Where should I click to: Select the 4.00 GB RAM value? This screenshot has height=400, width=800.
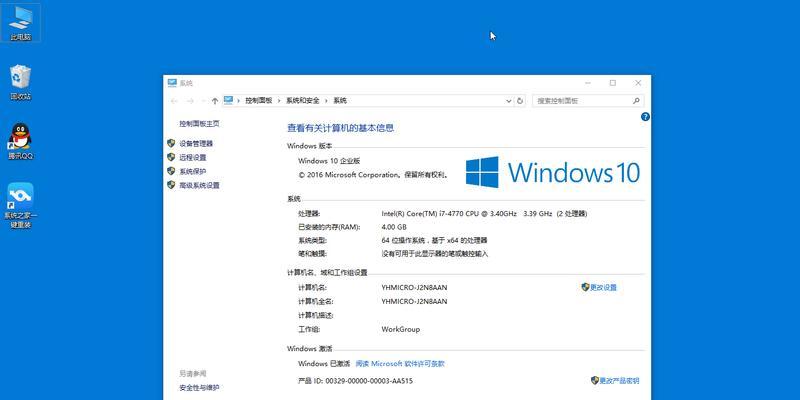point(394,227)
